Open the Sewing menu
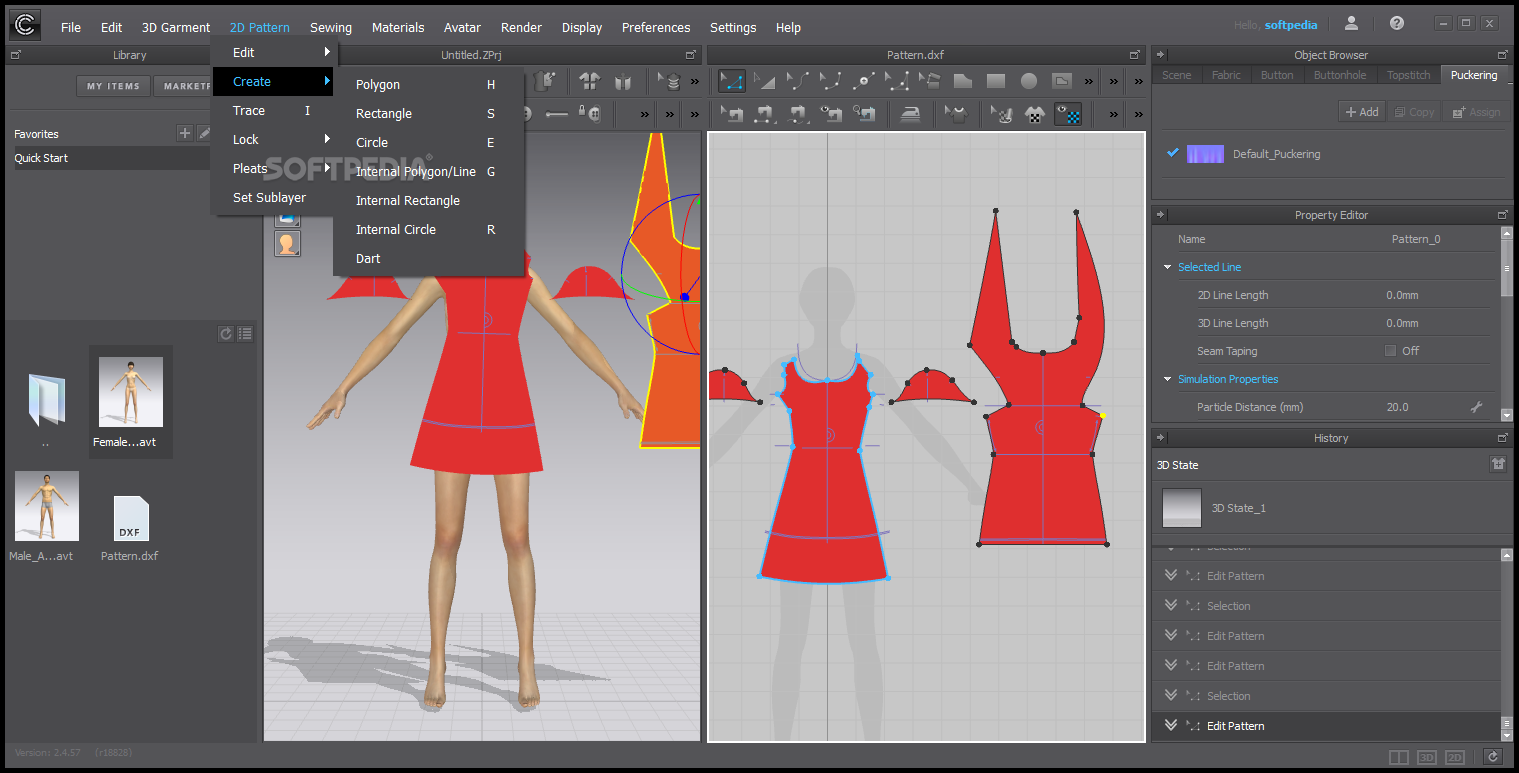The width and height of the screenshot is (1519, 773). 331,27
